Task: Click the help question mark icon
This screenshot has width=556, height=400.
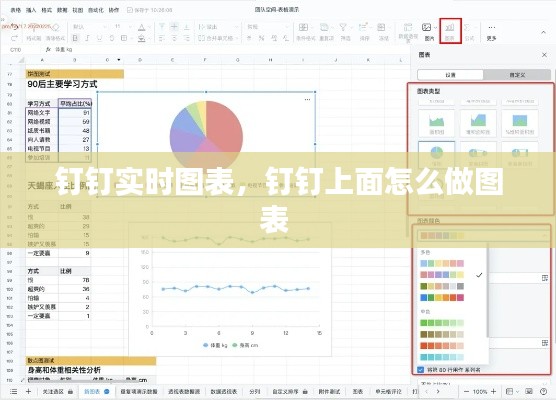Action: (x=543, y=391)
